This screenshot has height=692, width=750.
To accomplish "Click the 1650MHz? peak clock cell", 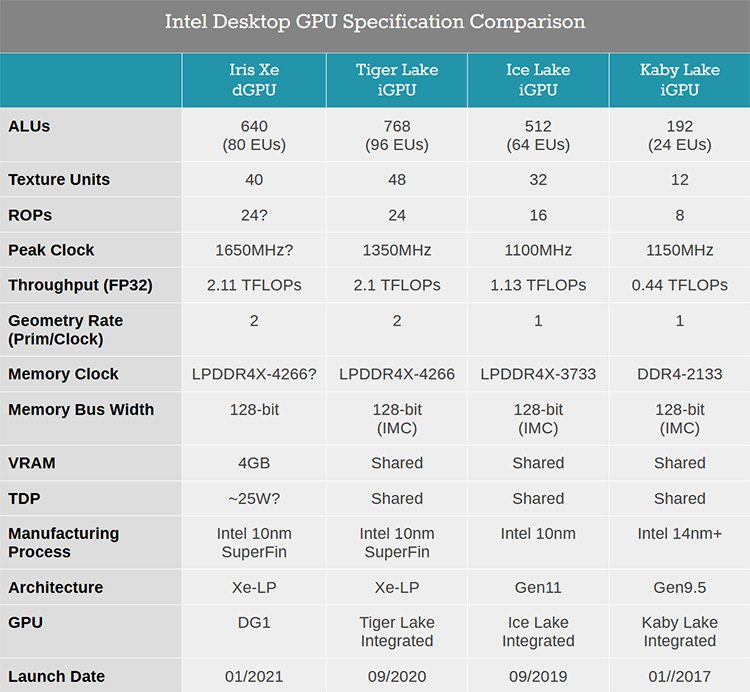I will click(x=254, y=250).
